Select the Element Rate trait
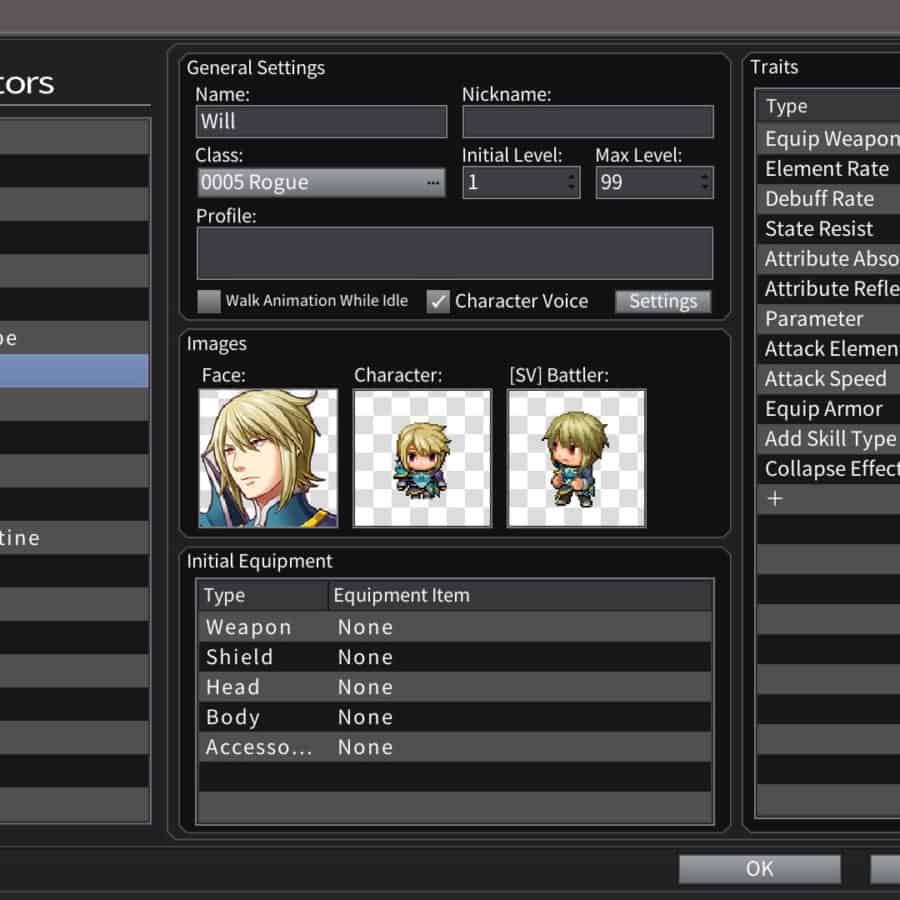This screenshot has height=900, width=900. (x=827, y=169)
